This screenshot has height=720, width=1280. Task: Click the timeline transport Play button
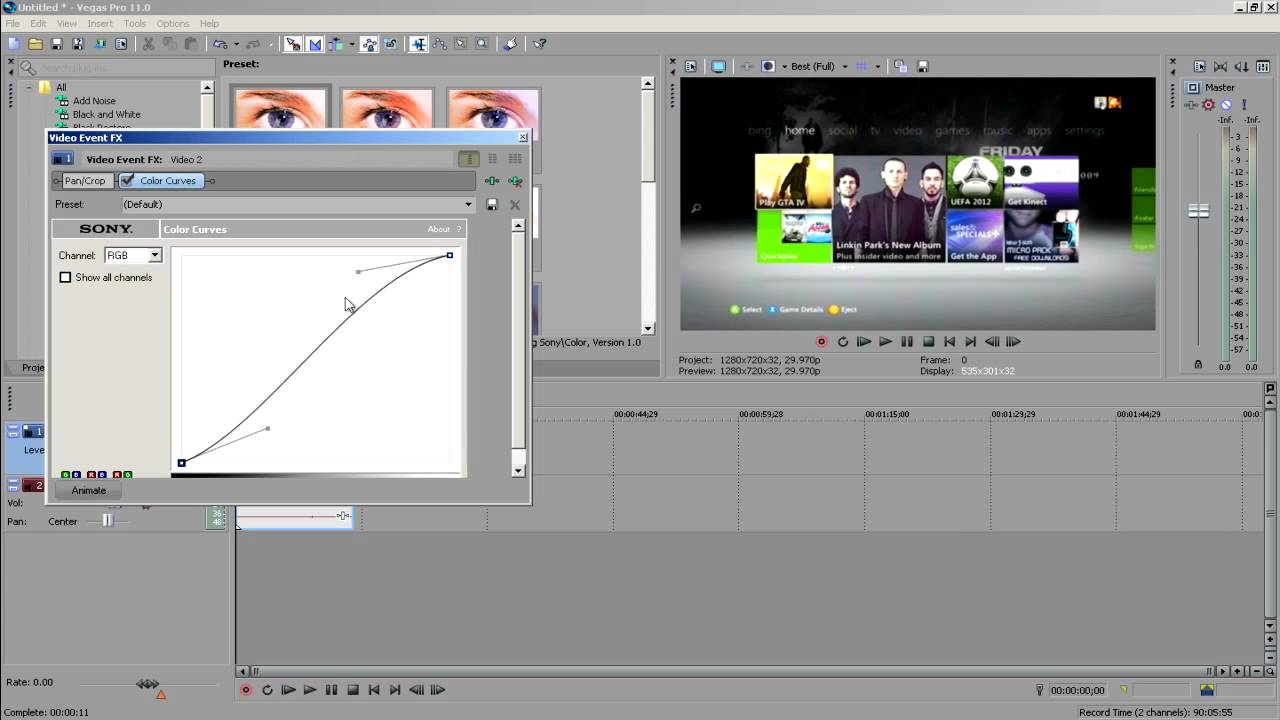(309, 690)
